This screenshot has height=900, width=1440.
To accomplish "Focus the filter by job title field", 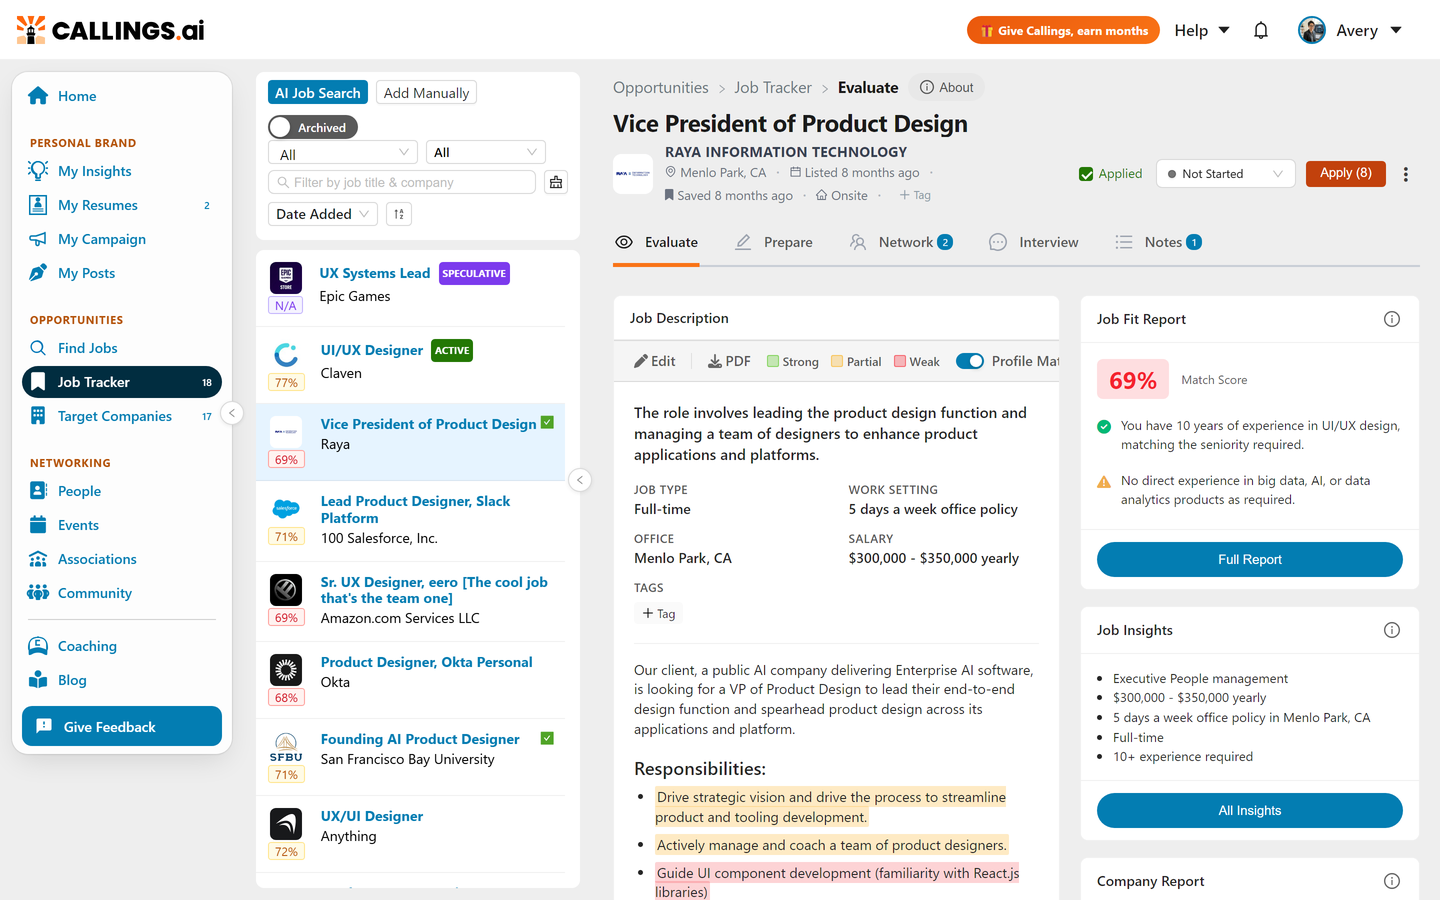I will click(x=402, y=182).
